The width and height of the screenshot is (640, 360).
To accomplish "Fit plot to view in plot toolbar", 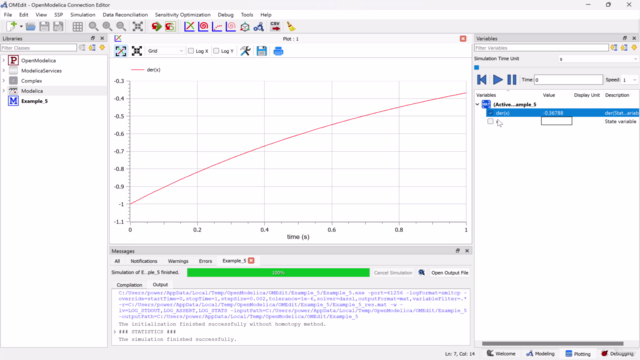I will (137, 51).
